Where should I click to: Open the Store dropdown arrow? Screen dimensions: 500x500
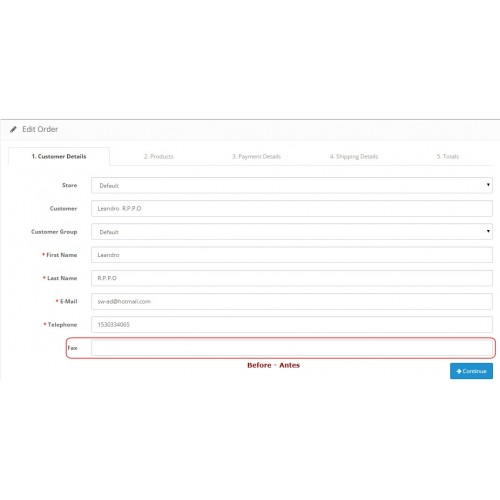click(488, 185)
